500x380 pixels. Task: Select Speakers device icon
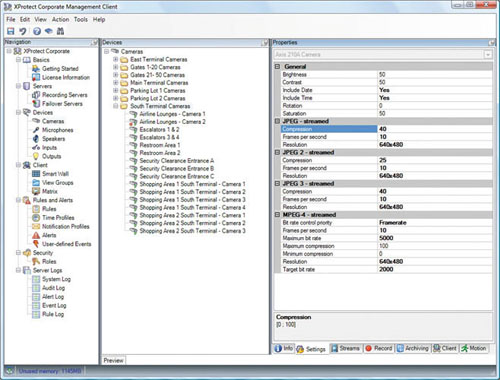tap(36, 139)
